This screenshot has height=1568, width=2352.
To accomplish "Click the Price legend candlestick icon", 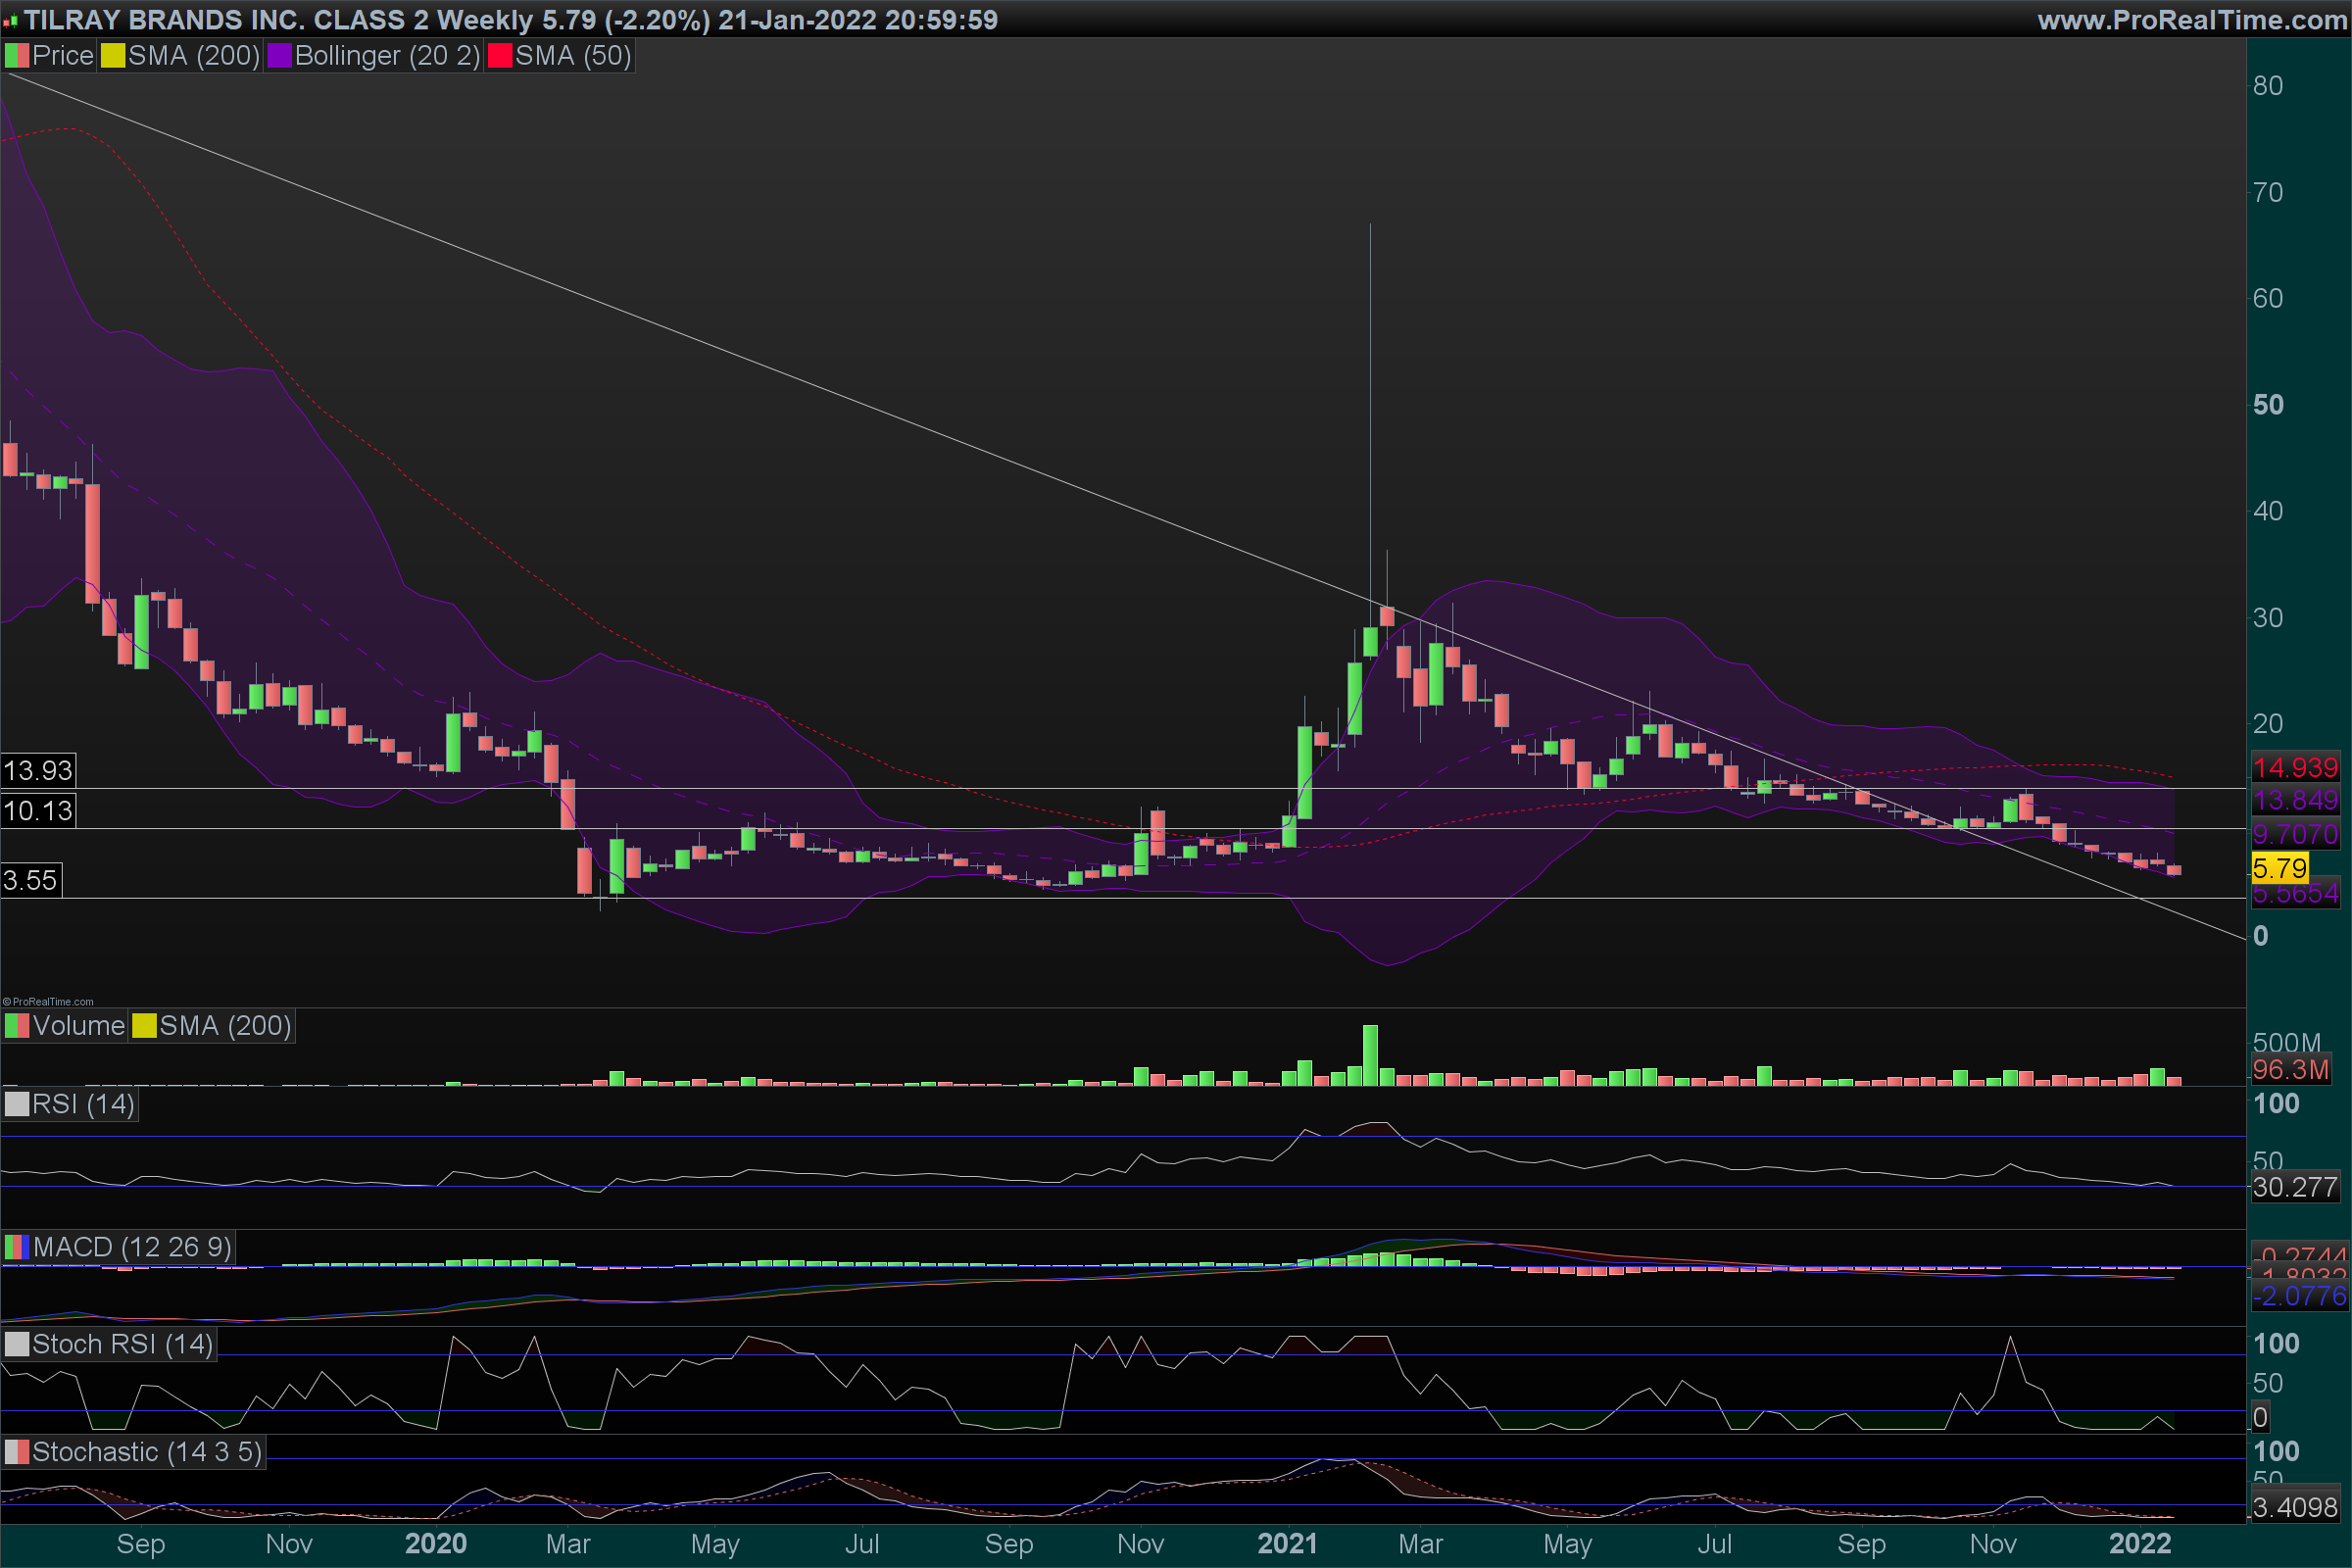I will (x=17, y=56).
